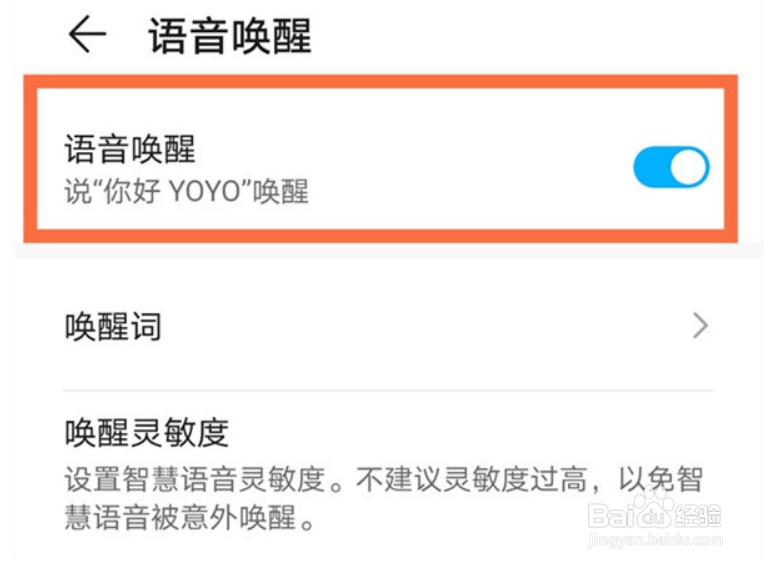Tap the 语音唤醒 page title in header
The height and width of the screenshot is (567, 766).
pos(230,36)
